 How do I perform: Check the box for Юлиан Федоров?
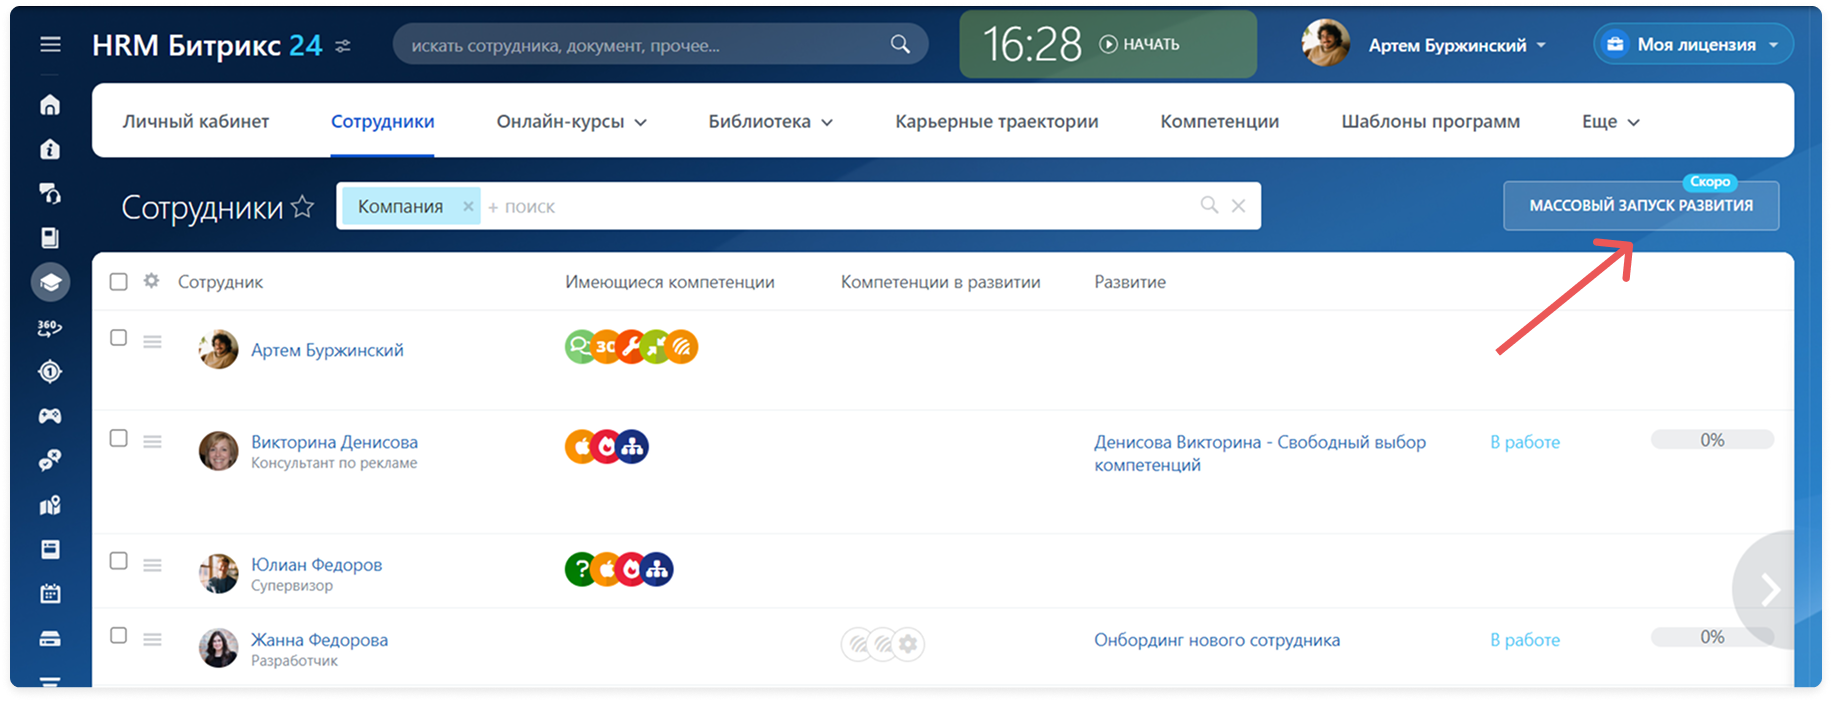[x=118, y=561]
